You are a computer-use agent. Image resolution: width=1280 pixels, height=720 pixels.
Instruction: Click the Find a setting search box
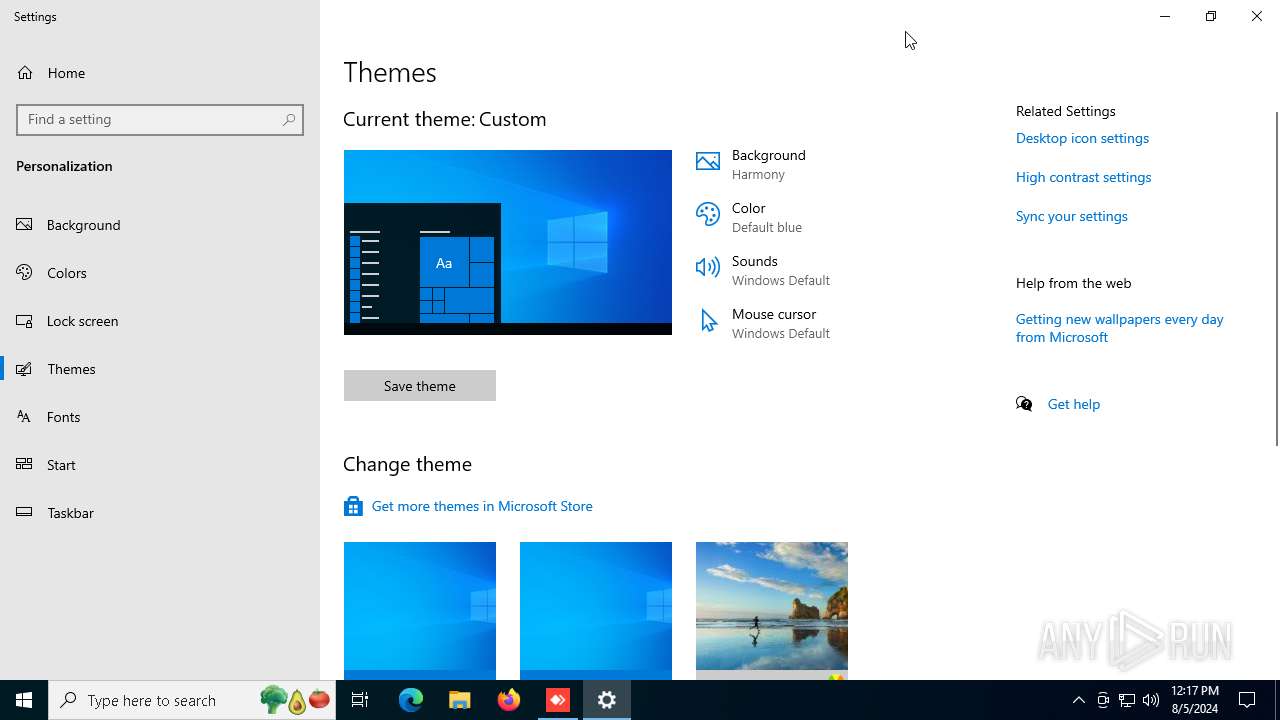pyautogui.click(x=160, y=119)
